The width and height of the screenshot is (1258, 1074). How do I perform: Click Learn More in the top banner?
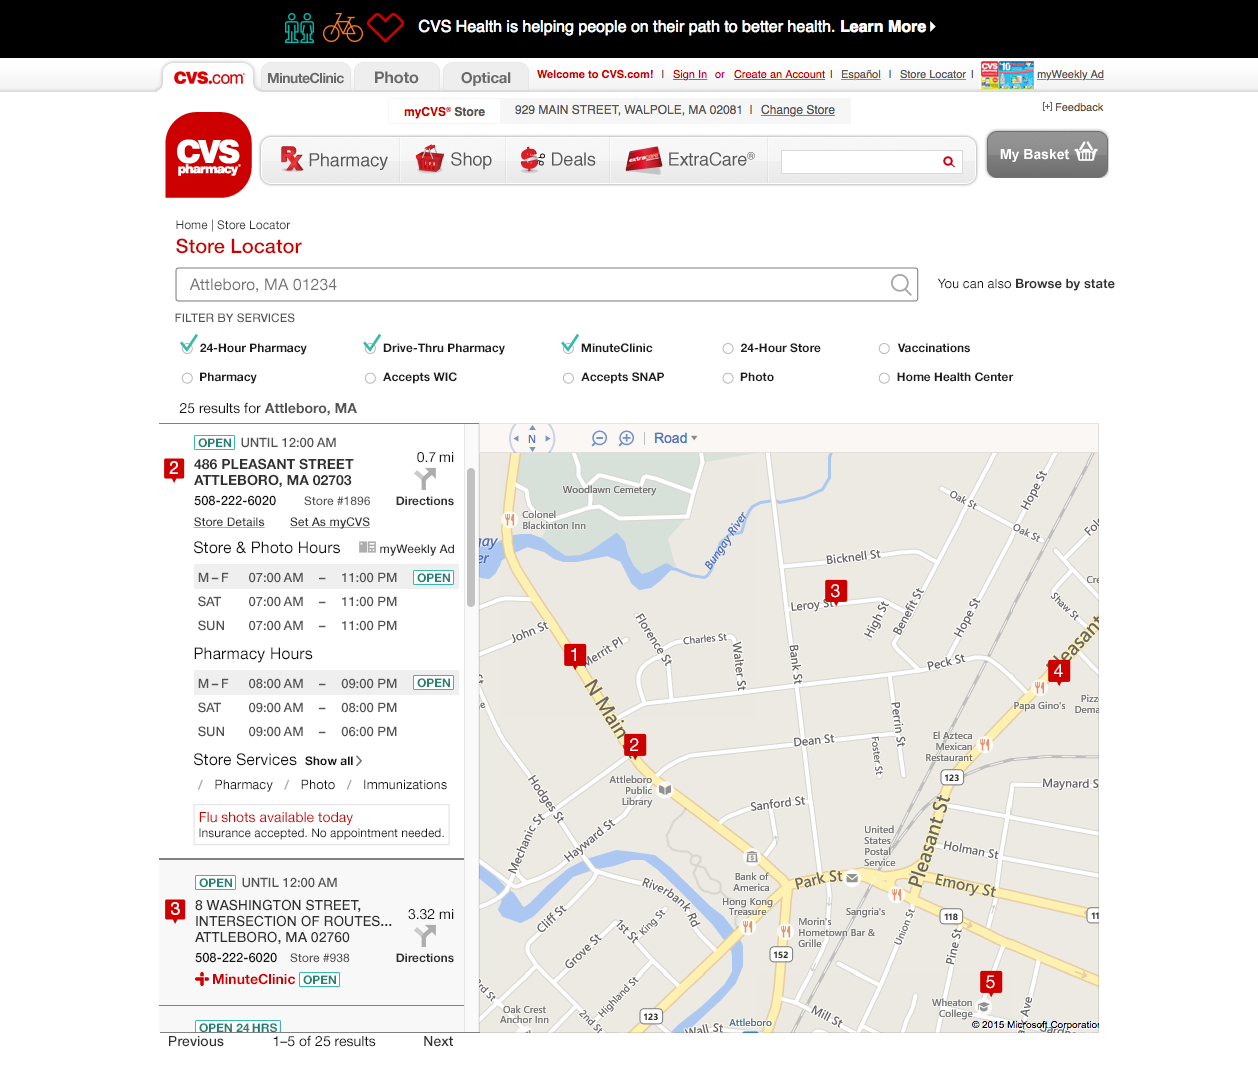point(888,27)
